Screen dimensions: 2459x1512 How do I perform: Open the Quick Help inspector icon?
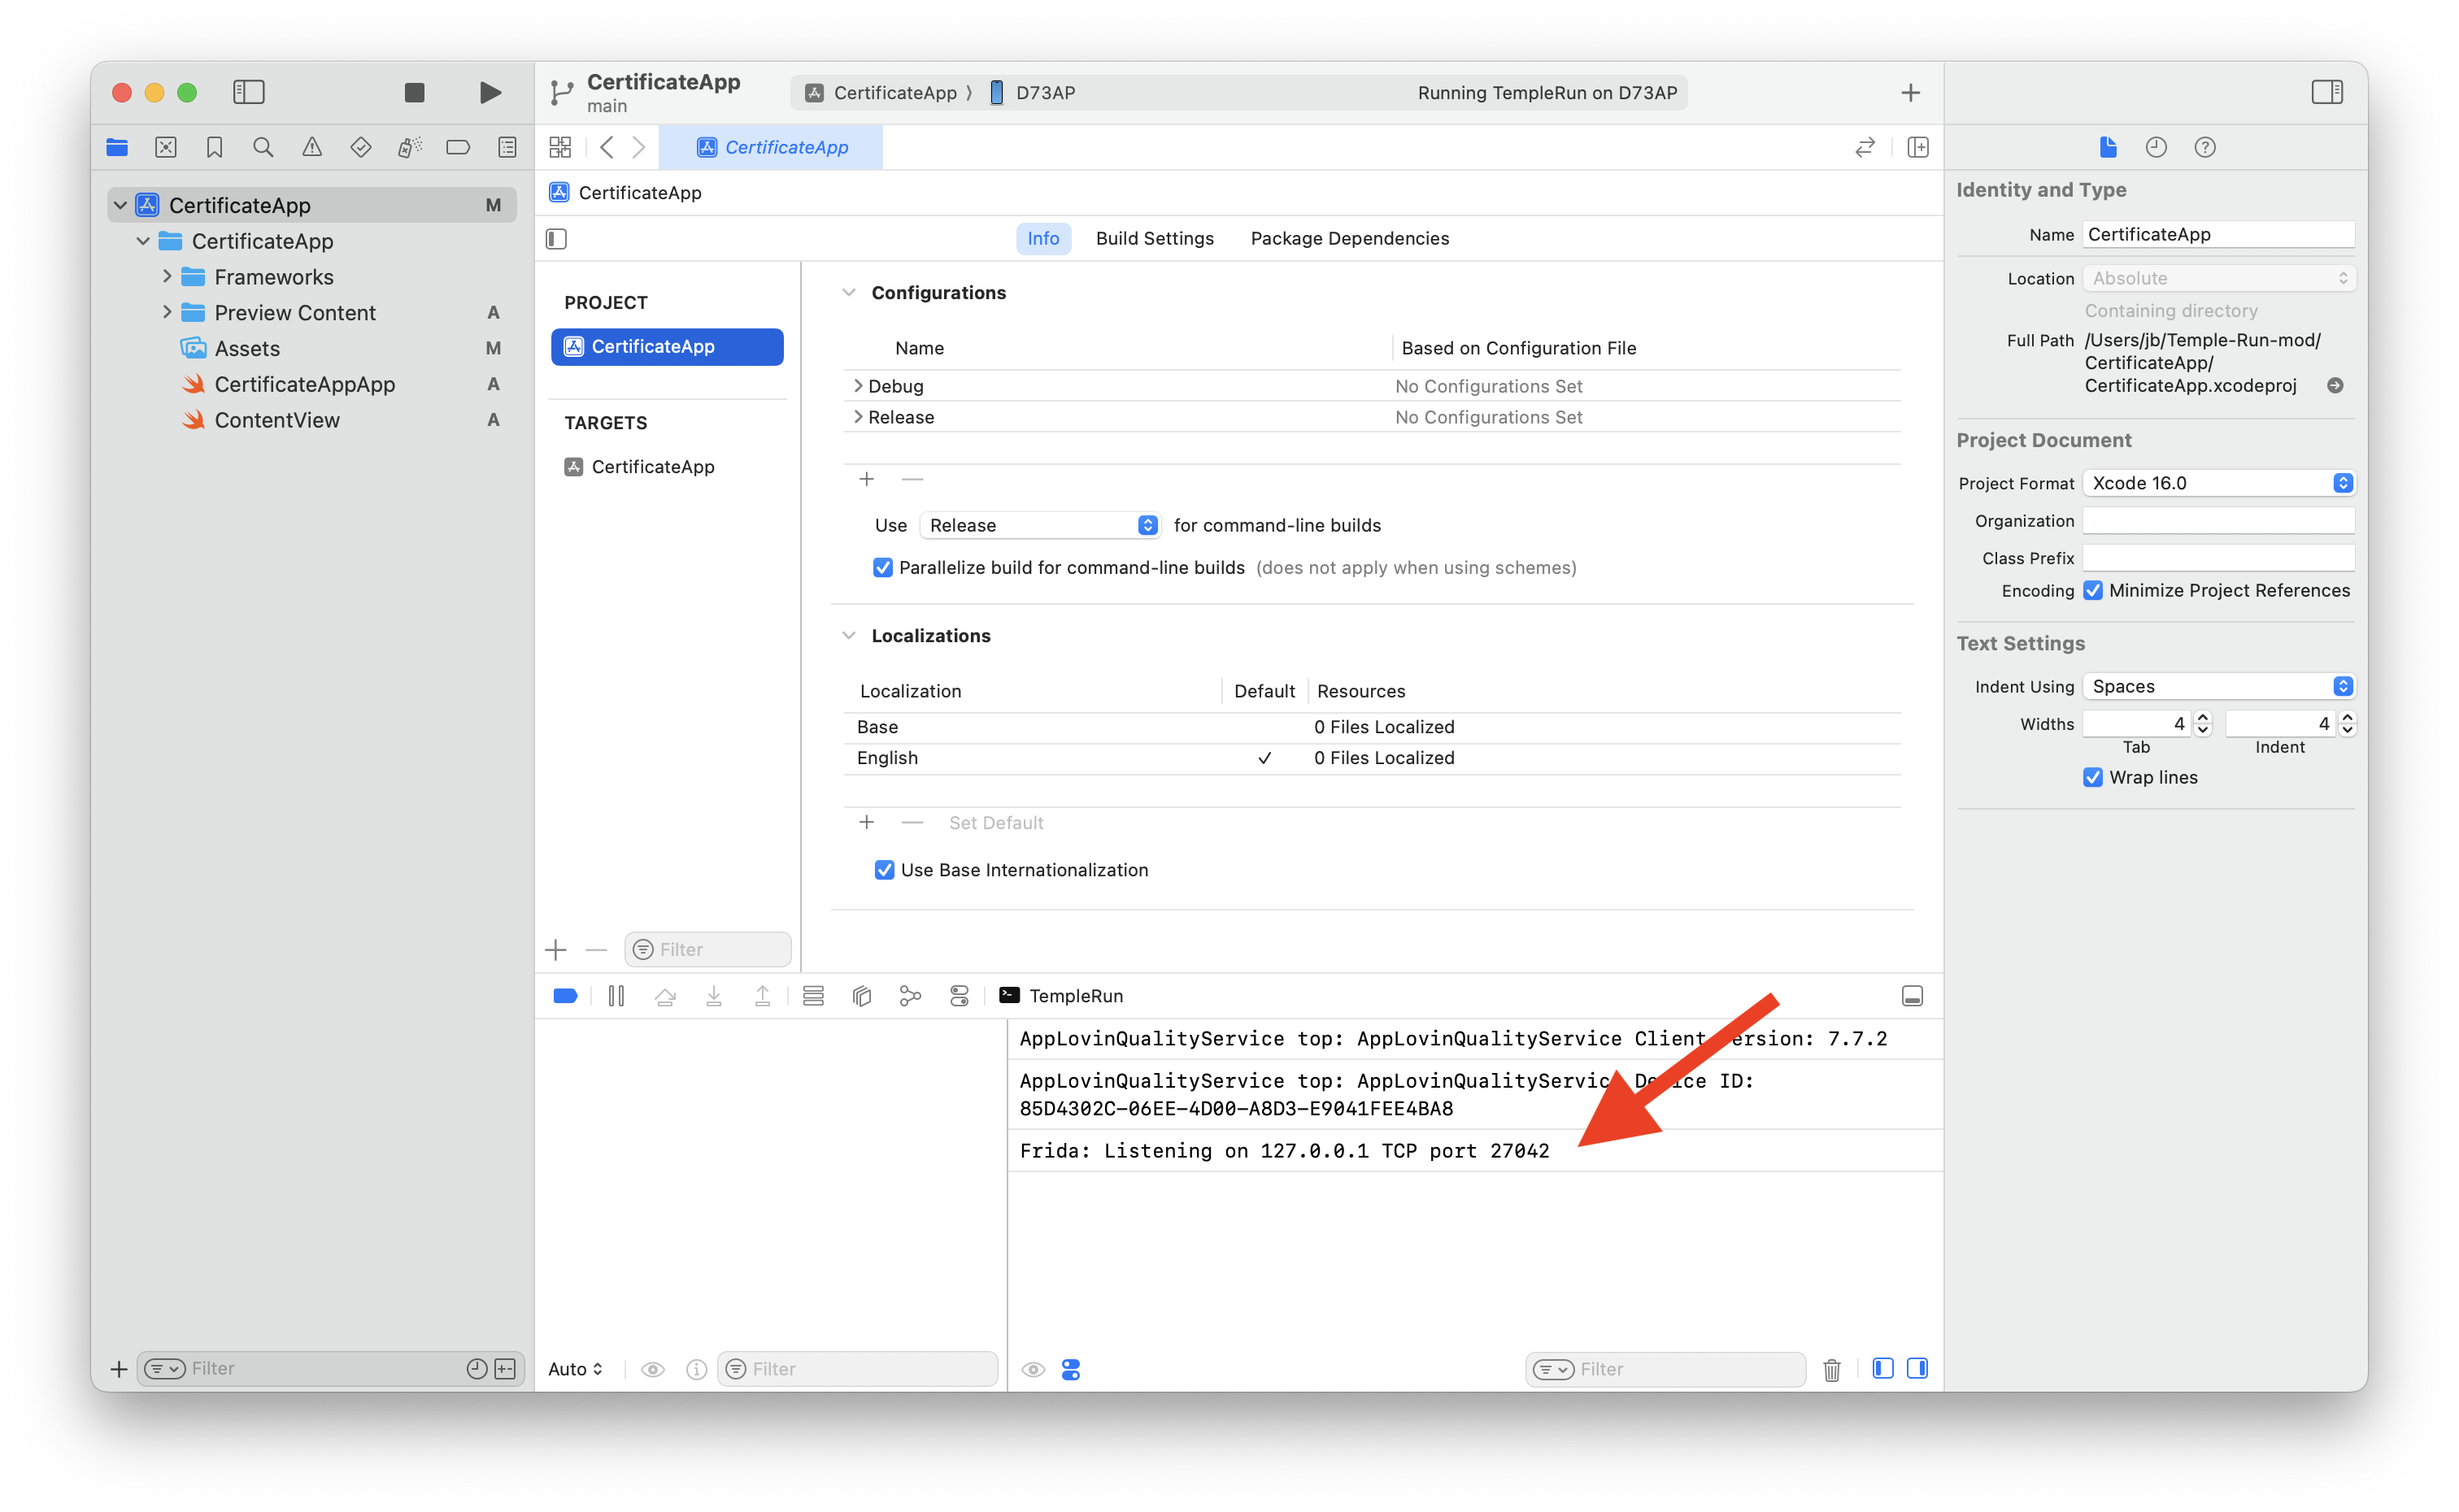point(2205,147)
